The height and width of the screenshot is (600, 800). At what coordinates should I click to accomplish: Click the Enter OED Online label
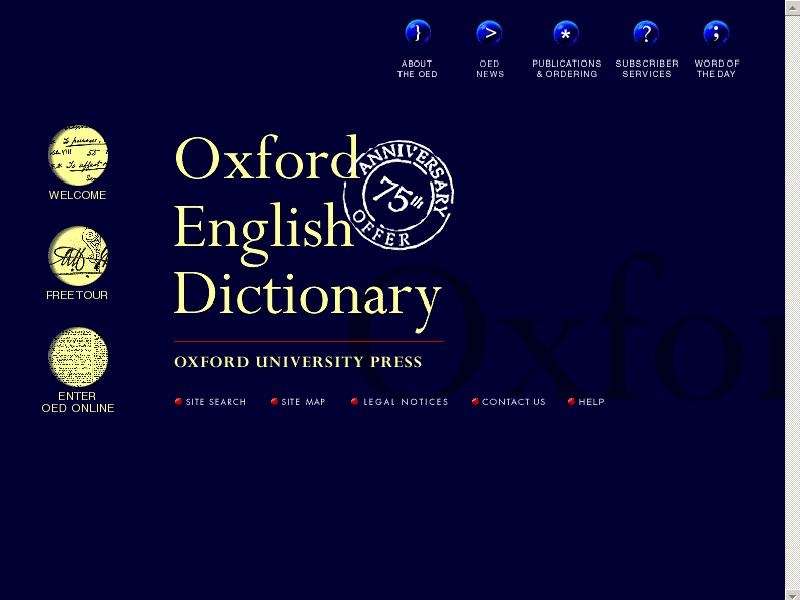click(x=78, y=402)
